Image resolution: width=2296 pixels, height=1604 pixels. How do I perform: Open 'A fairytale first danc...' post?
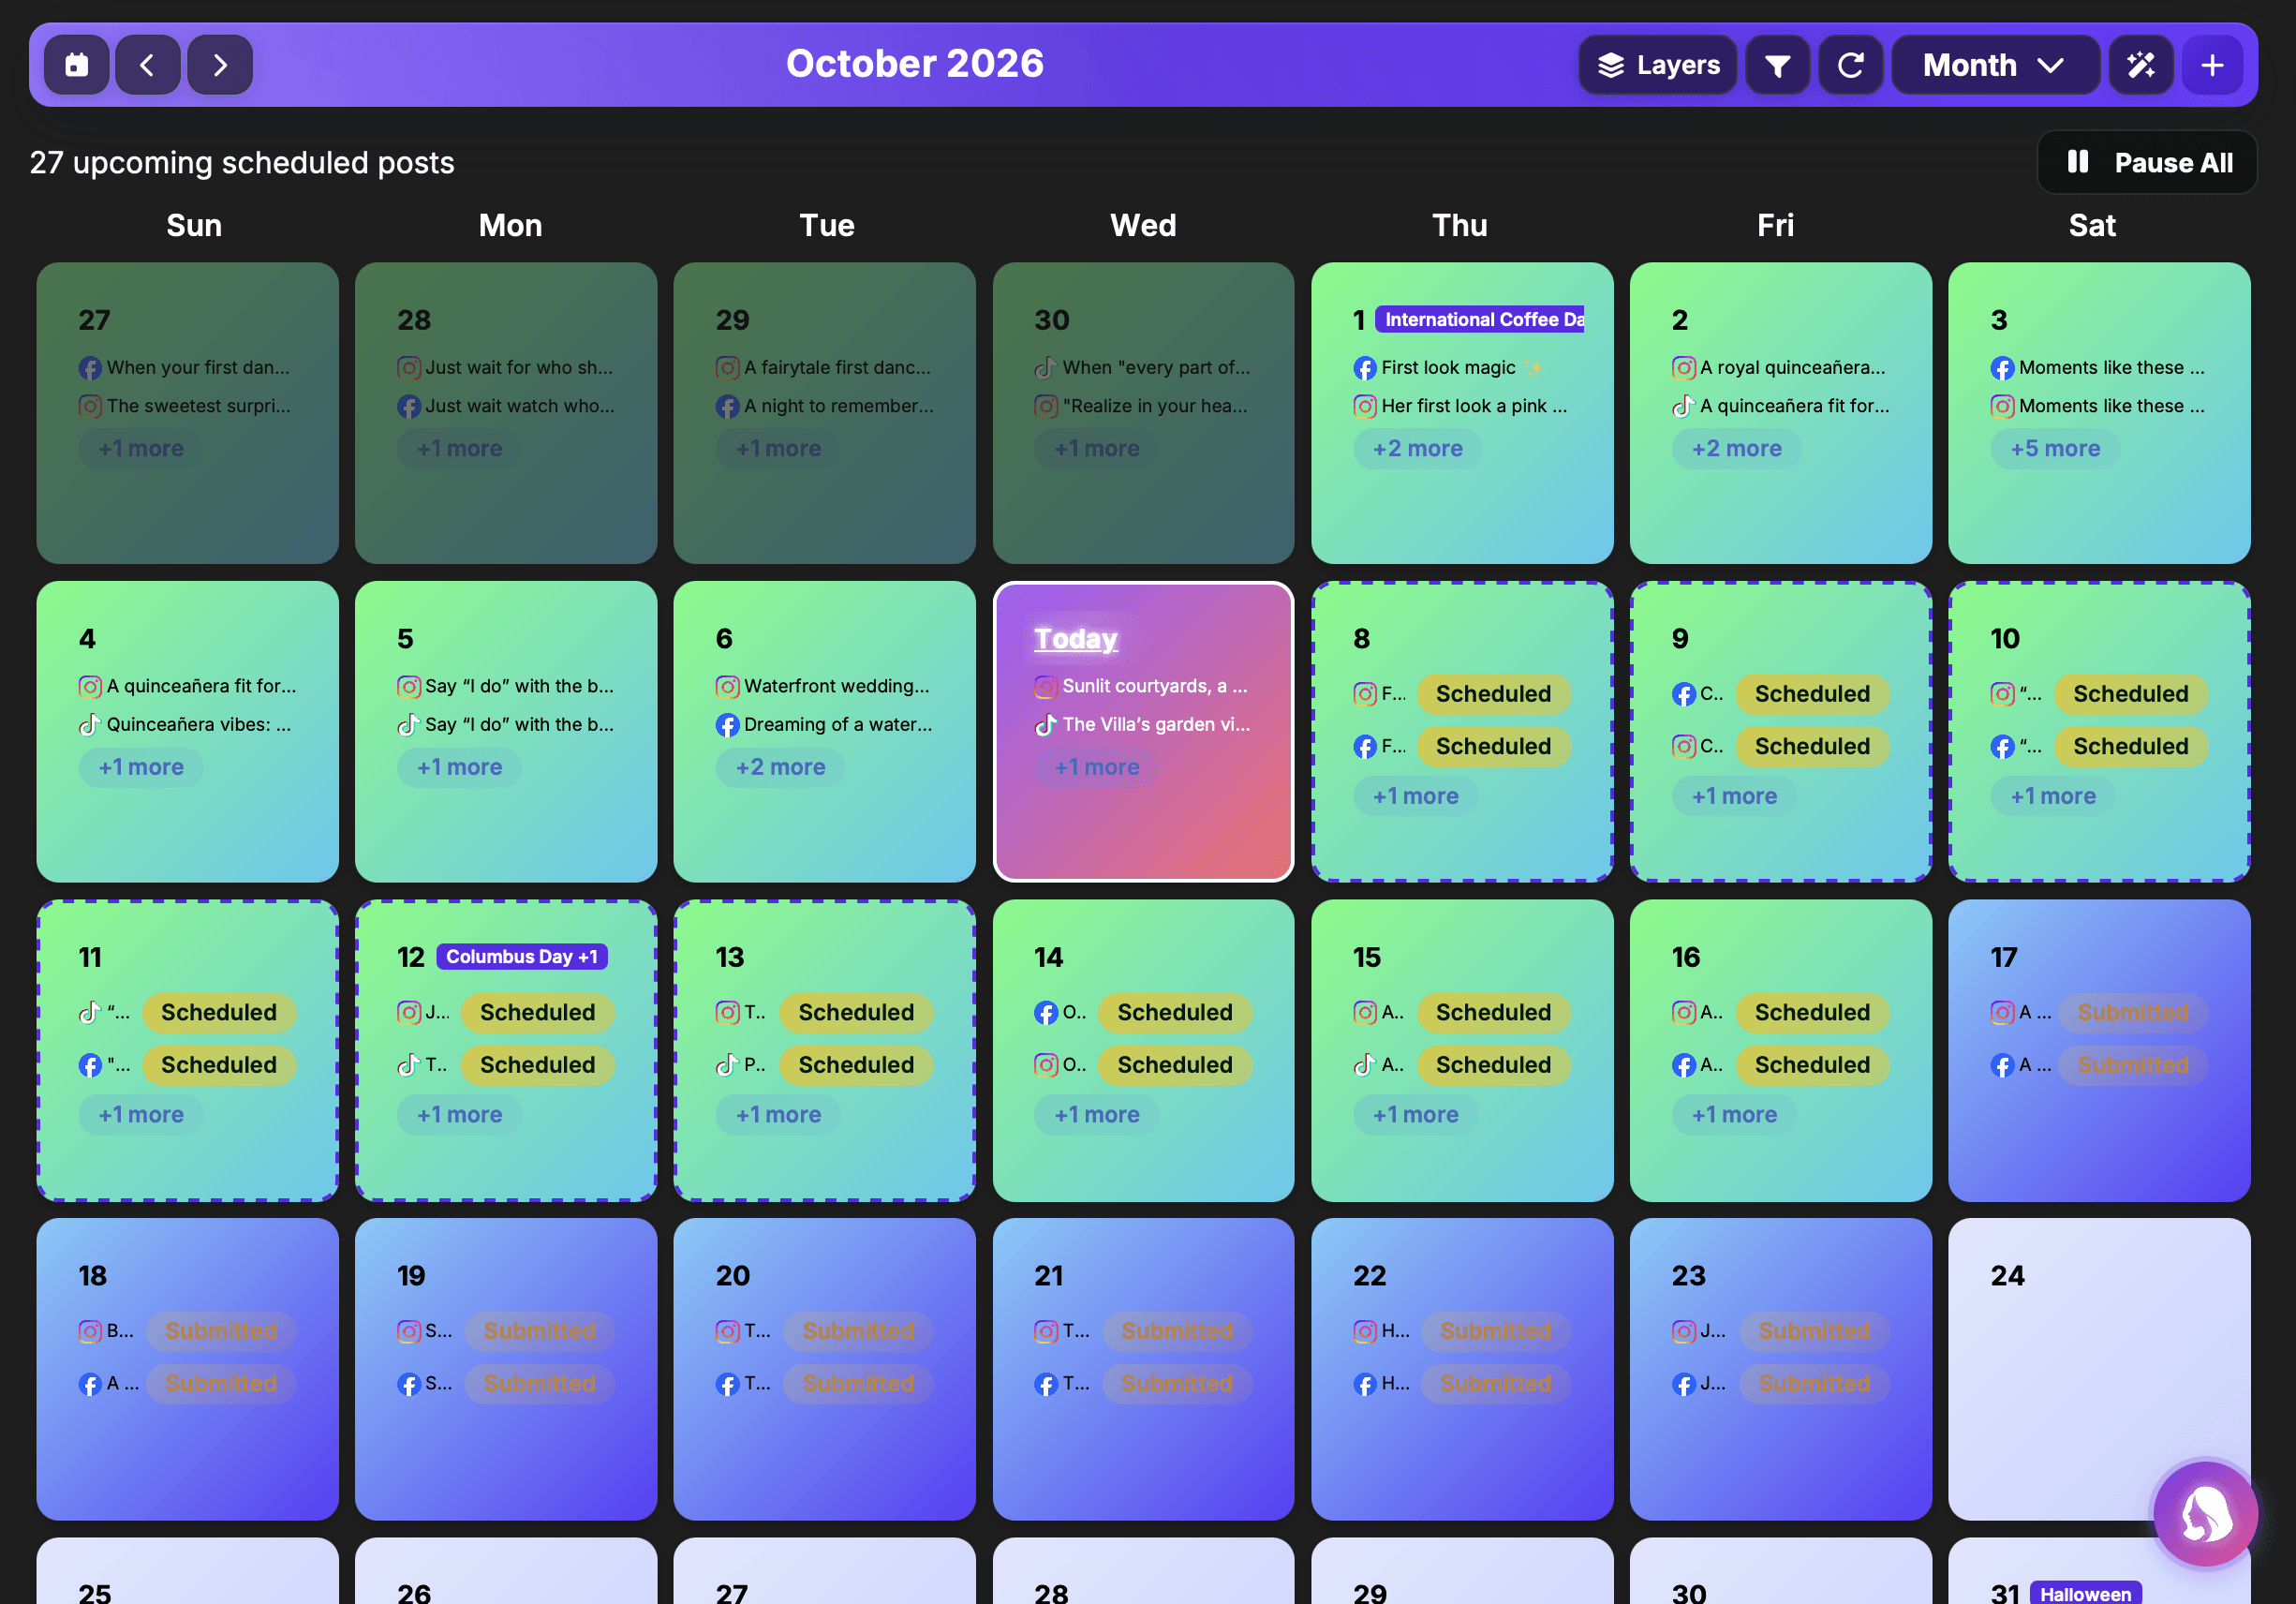click(823, 367)
